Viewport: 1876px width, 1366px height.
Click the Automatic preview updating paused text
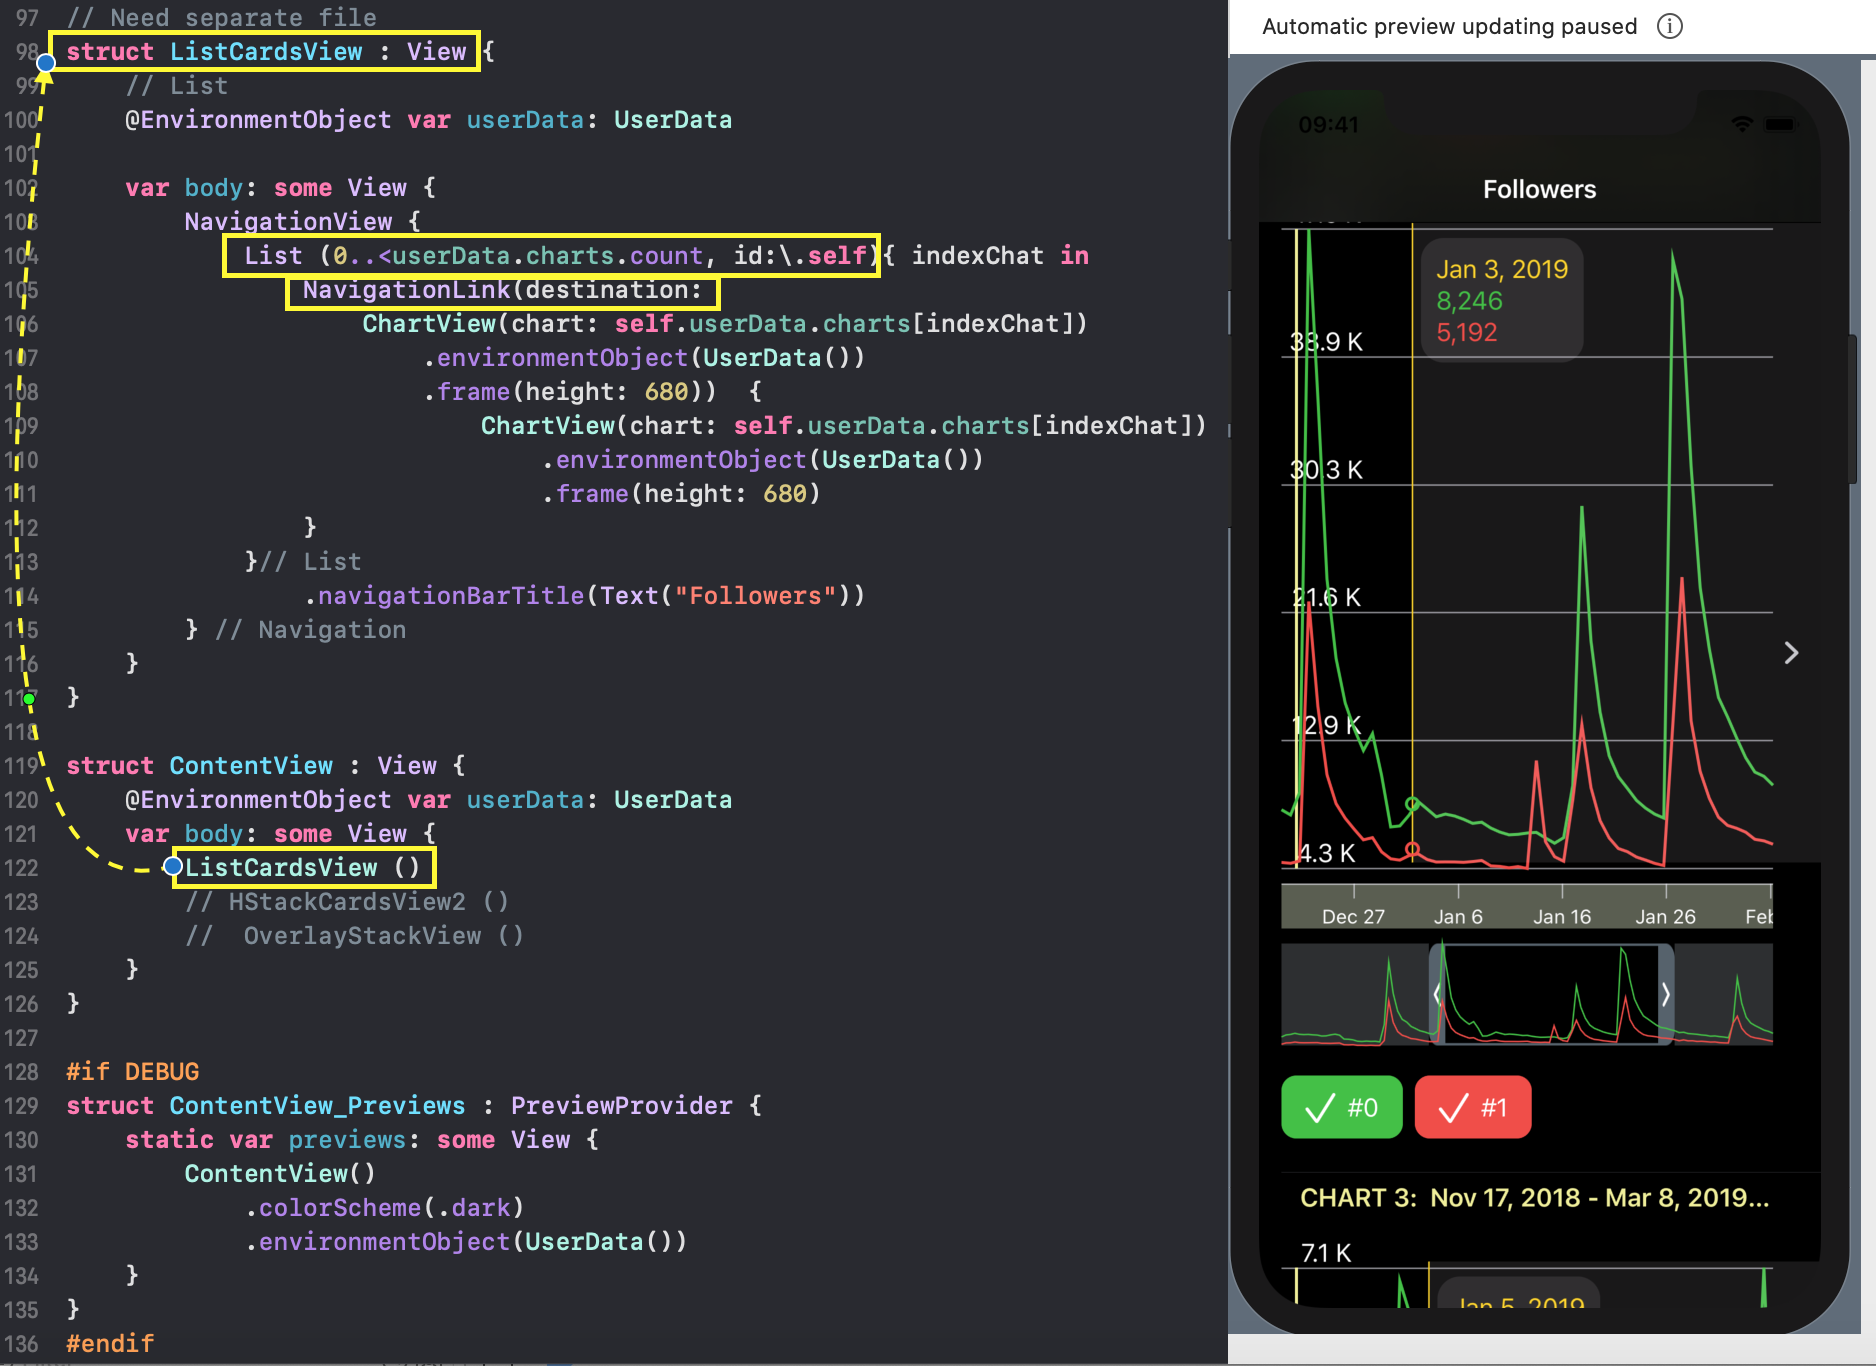[1449, 26]
